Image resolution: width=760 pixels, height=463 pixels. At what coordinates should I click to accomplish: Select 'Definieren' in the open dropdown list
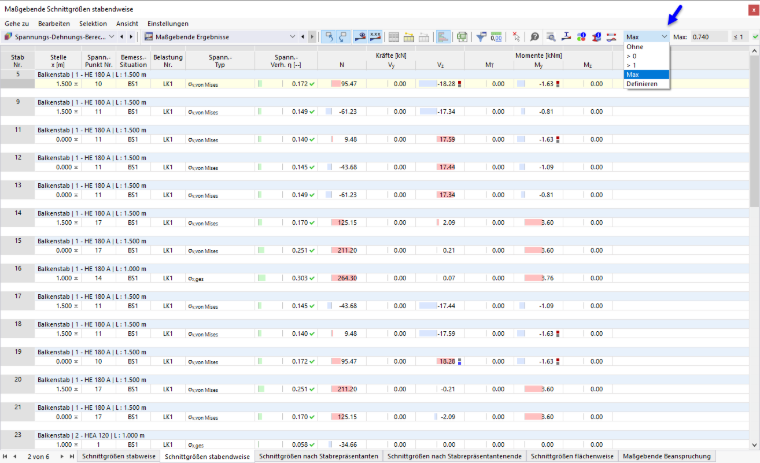642,84
